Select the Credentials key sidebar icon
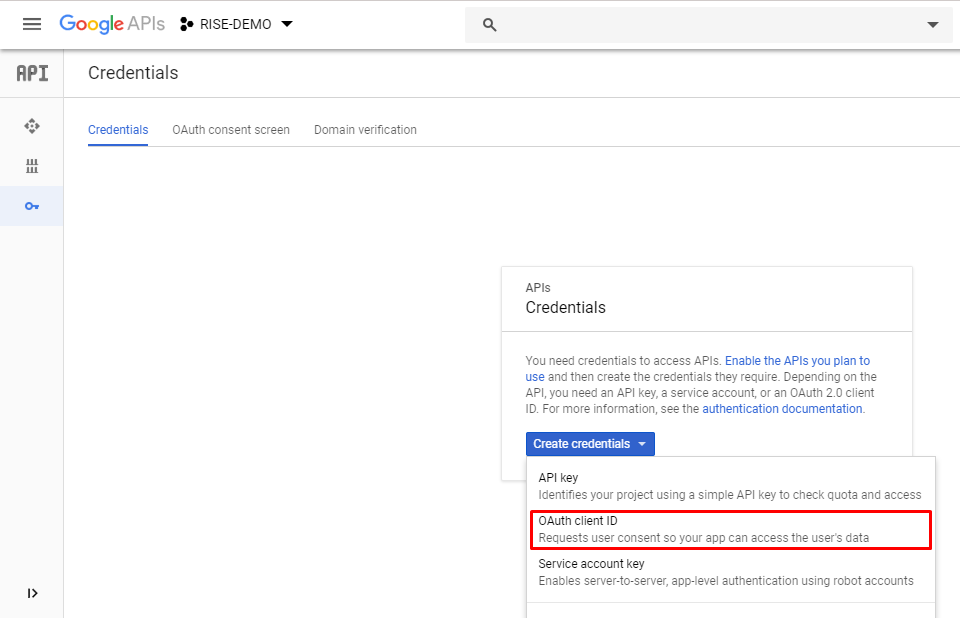Viewport: 960px width, 618px height. coord(32,206)
